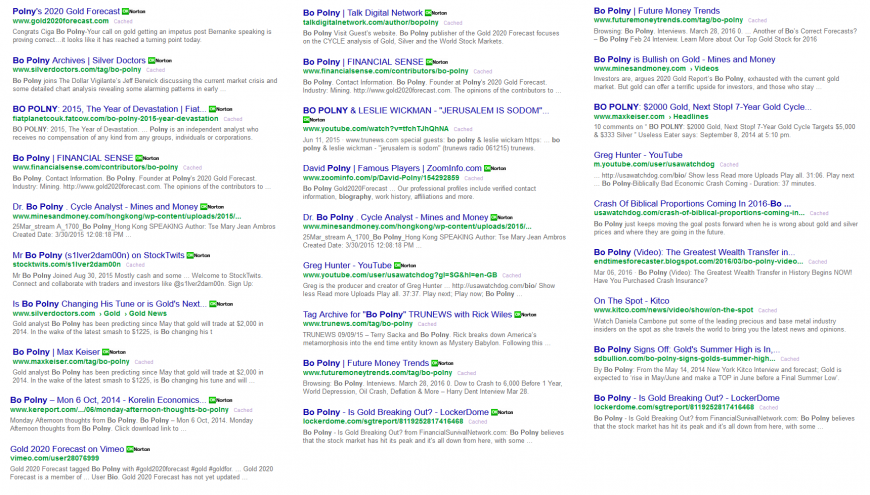Click Cached for talkdigitalnetwork.com result
870x495 pixels.
pos(453,23)
